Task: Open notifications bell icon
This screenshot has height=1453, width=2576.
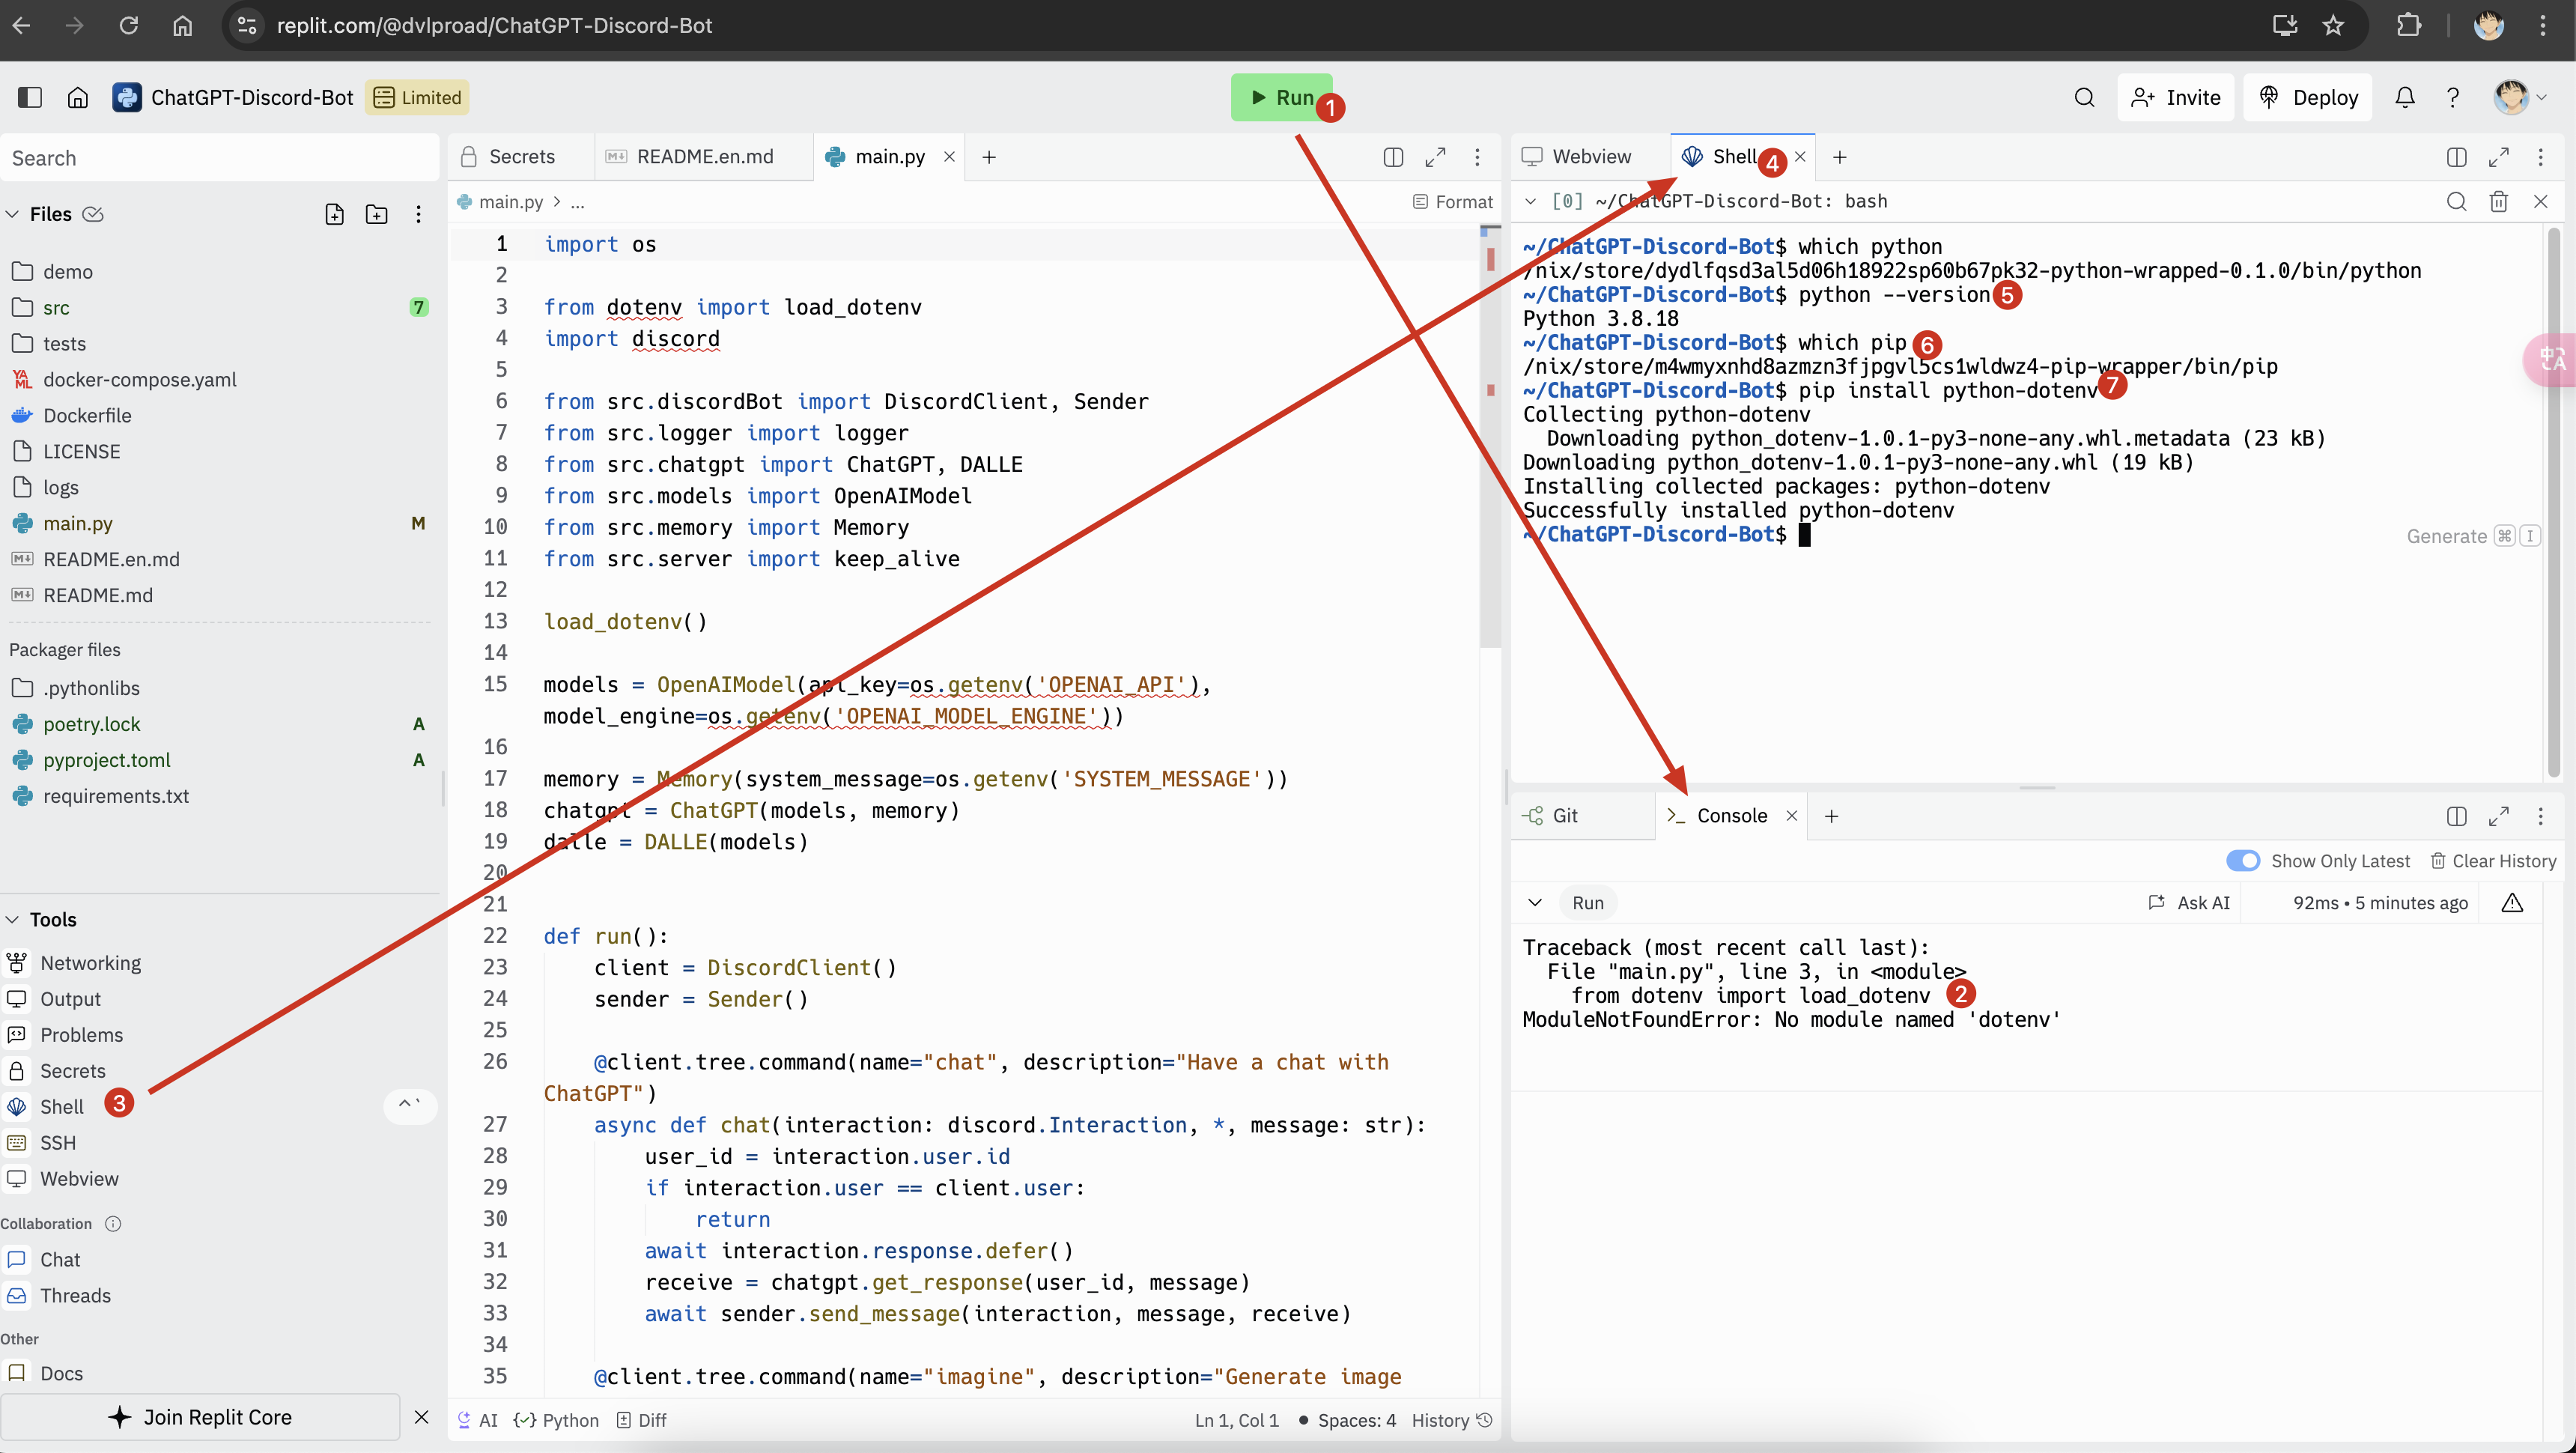Action: point(2405,97)
